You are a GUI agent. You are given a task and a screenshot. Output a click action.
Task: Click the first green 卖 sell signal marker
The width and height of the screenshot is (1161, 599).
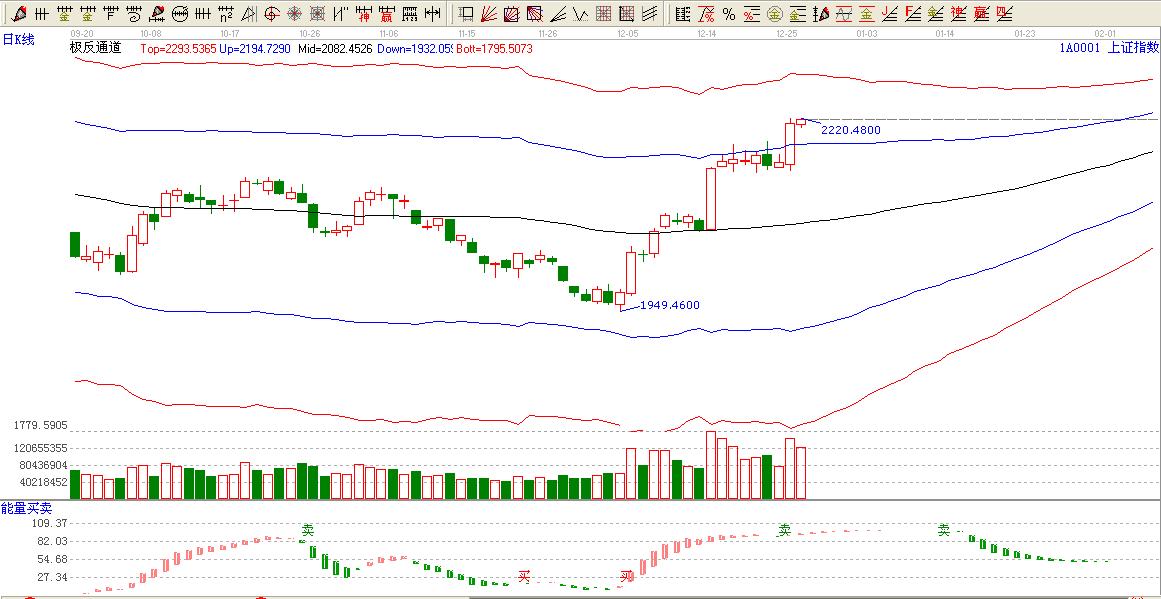[x=309, y=530]
